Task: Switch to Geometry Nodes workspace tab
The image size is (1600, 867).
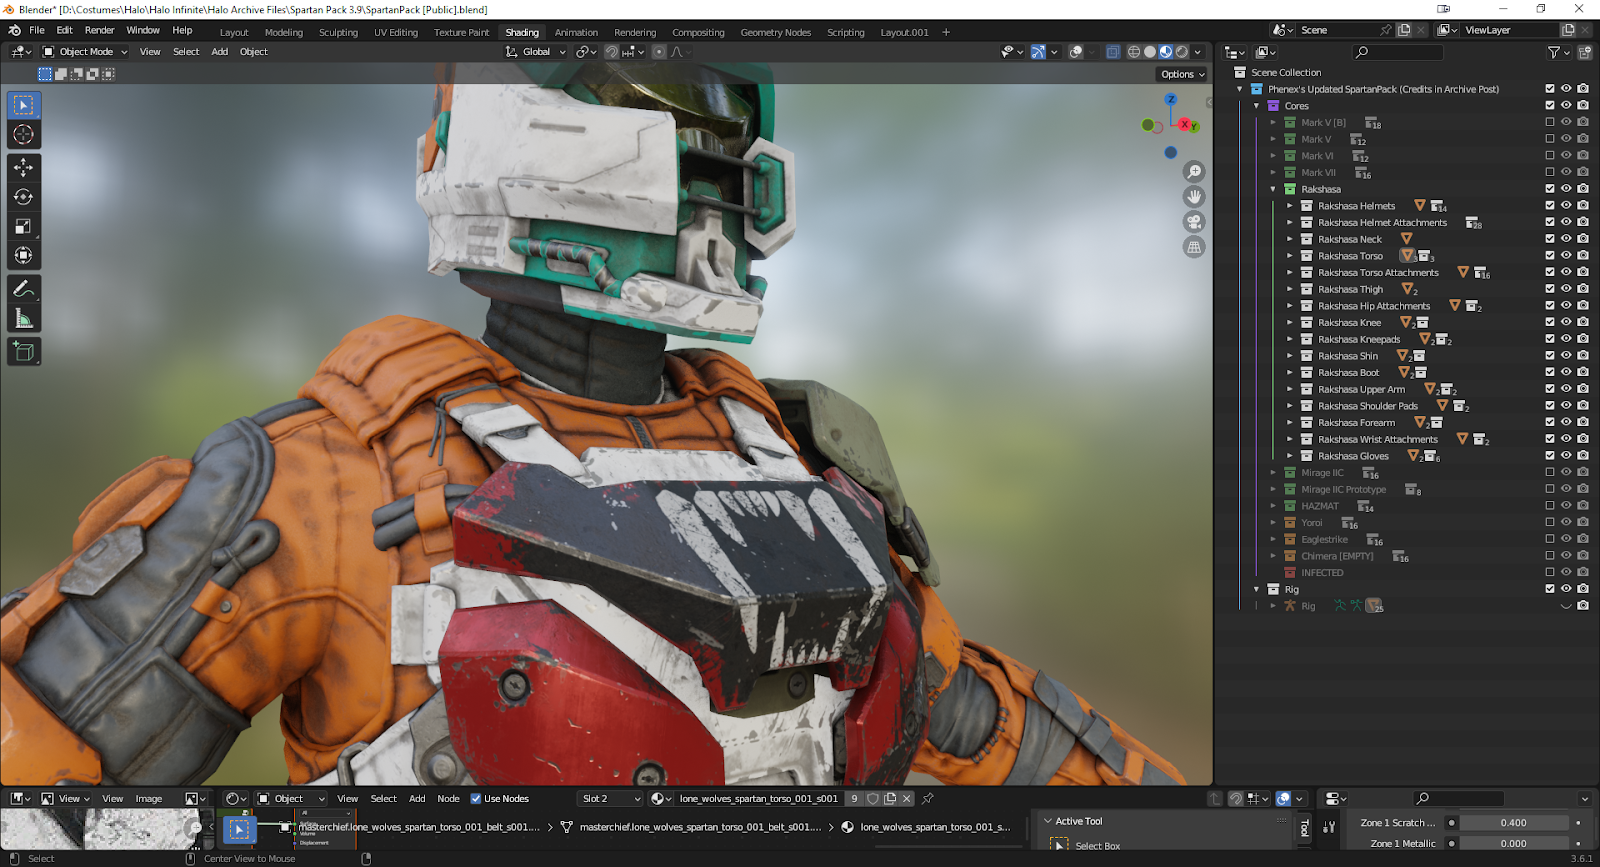Action: [x=776, y=32]
